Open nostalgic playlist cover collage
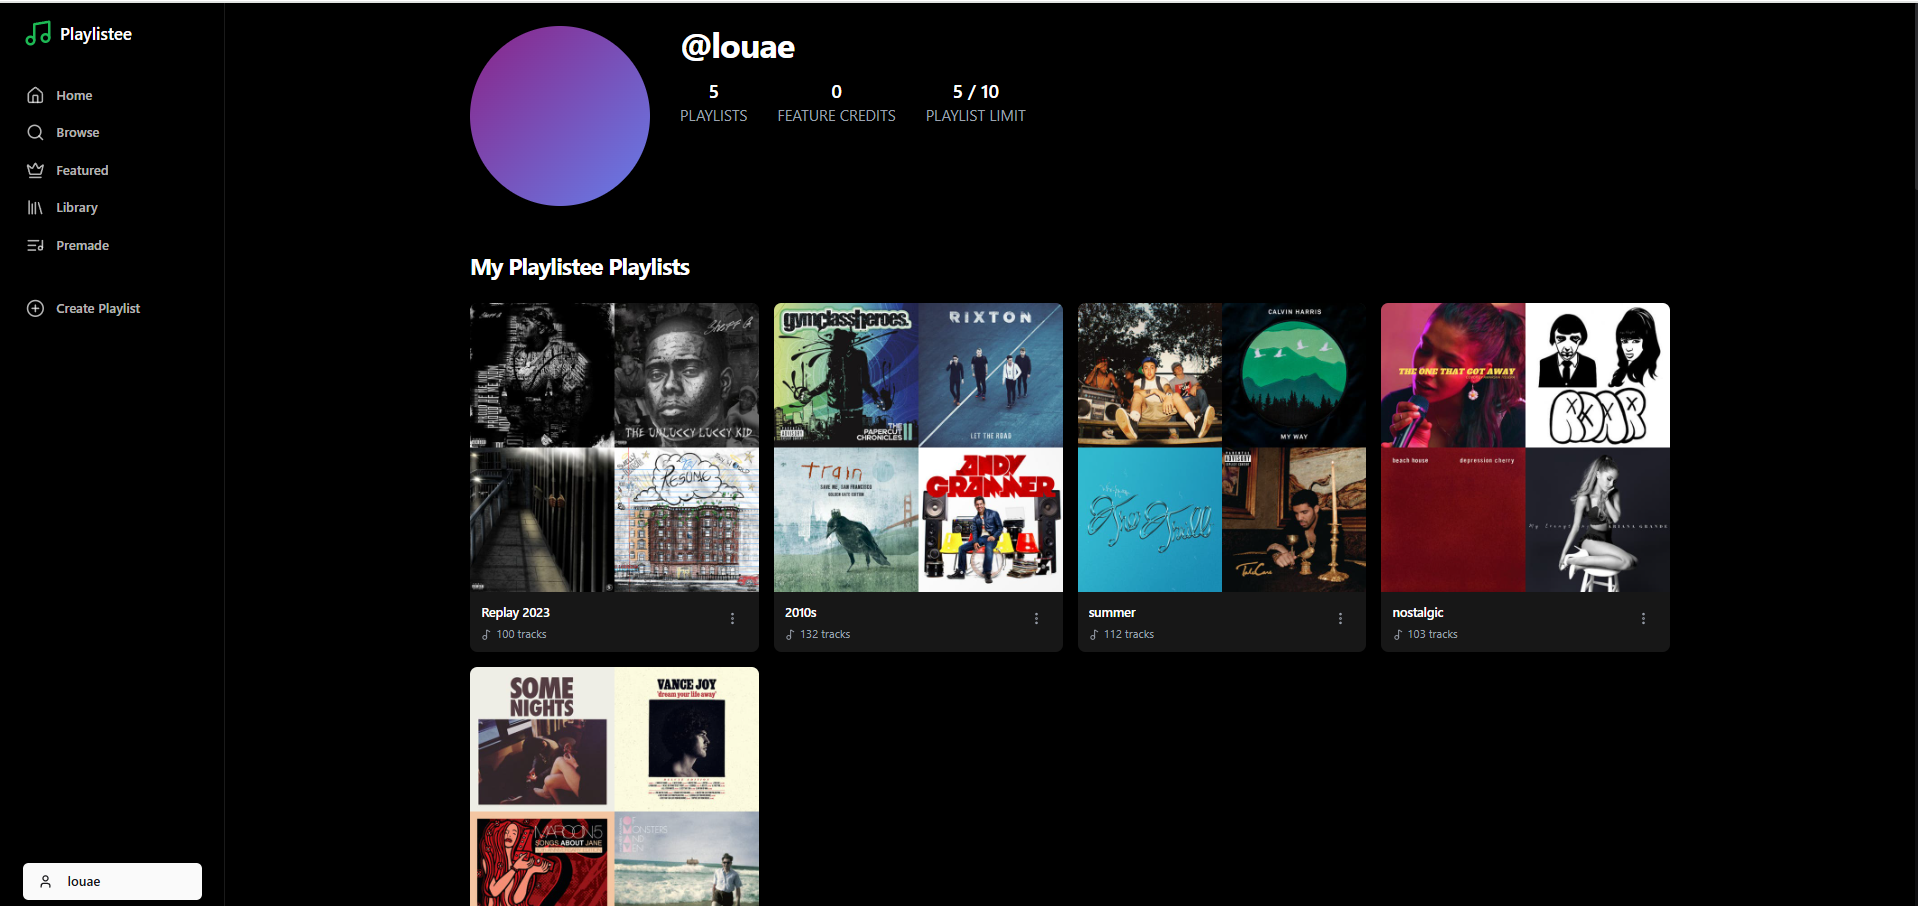 [1525, 447]
